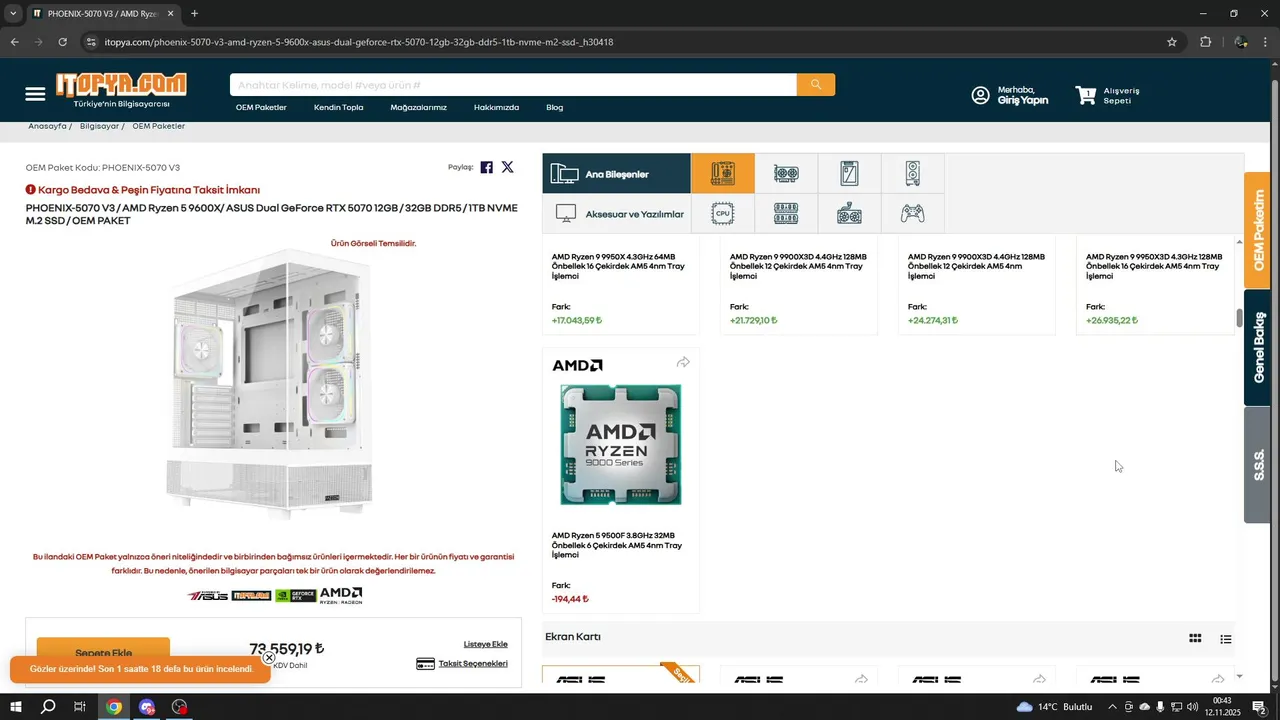Show hidden system tray icons

pos(1114,707)
